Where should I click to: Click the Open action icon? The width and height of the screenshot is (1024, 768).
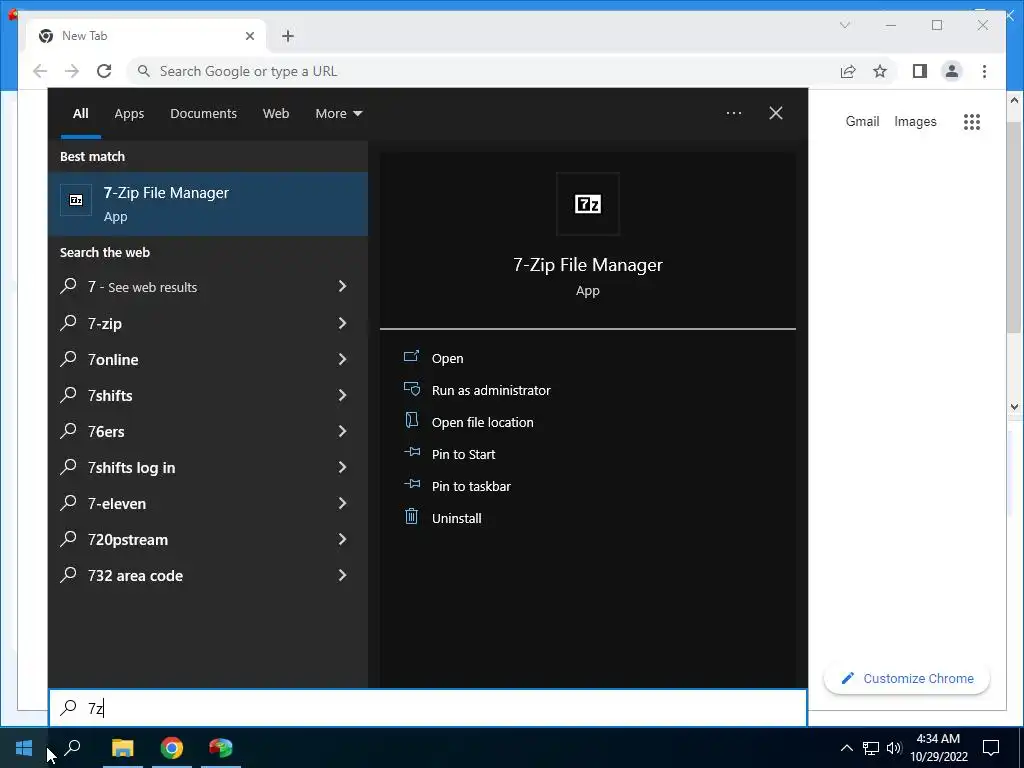pyautogui.click(x=411, y=356)
